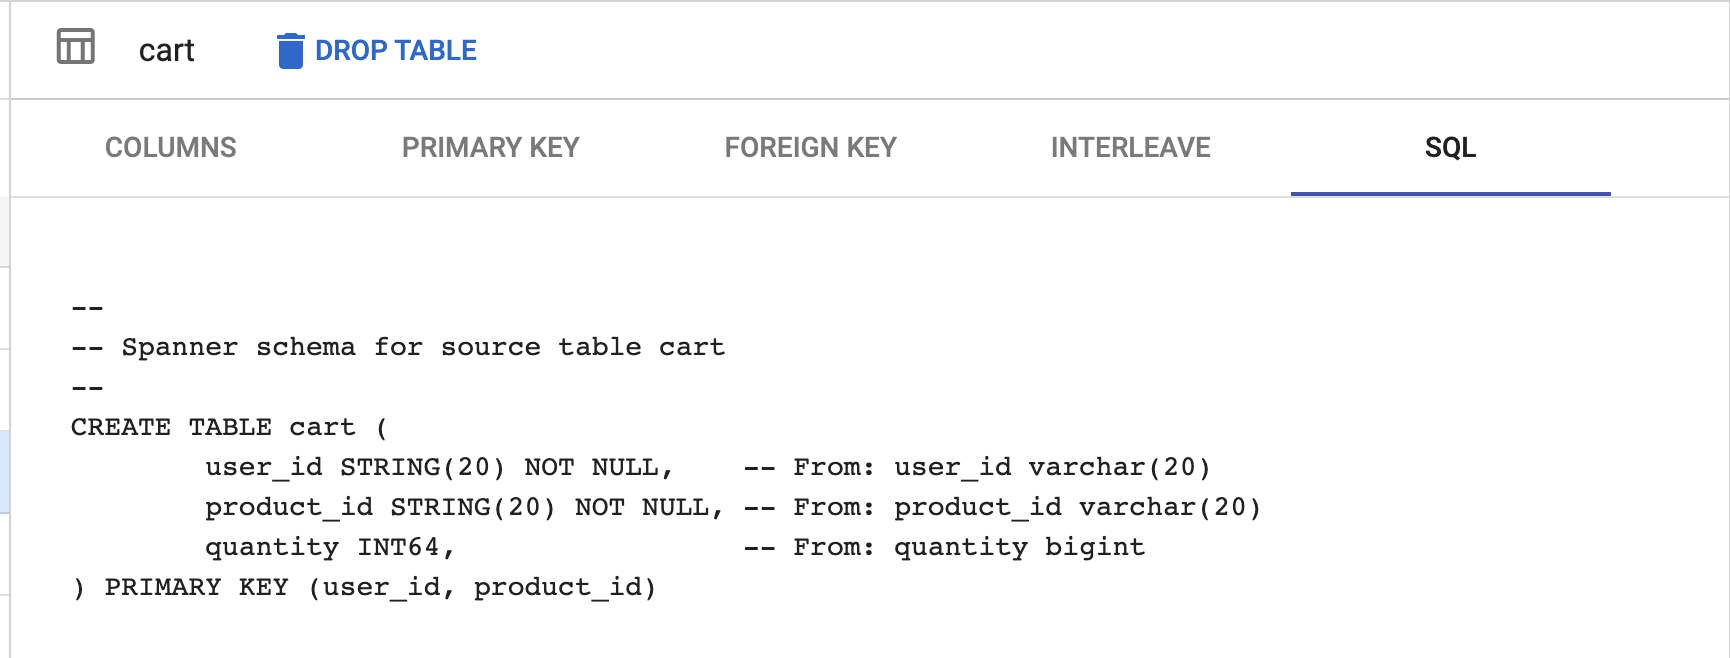Select the SQL tab

pyautogui.click(x=1451, y=148)
